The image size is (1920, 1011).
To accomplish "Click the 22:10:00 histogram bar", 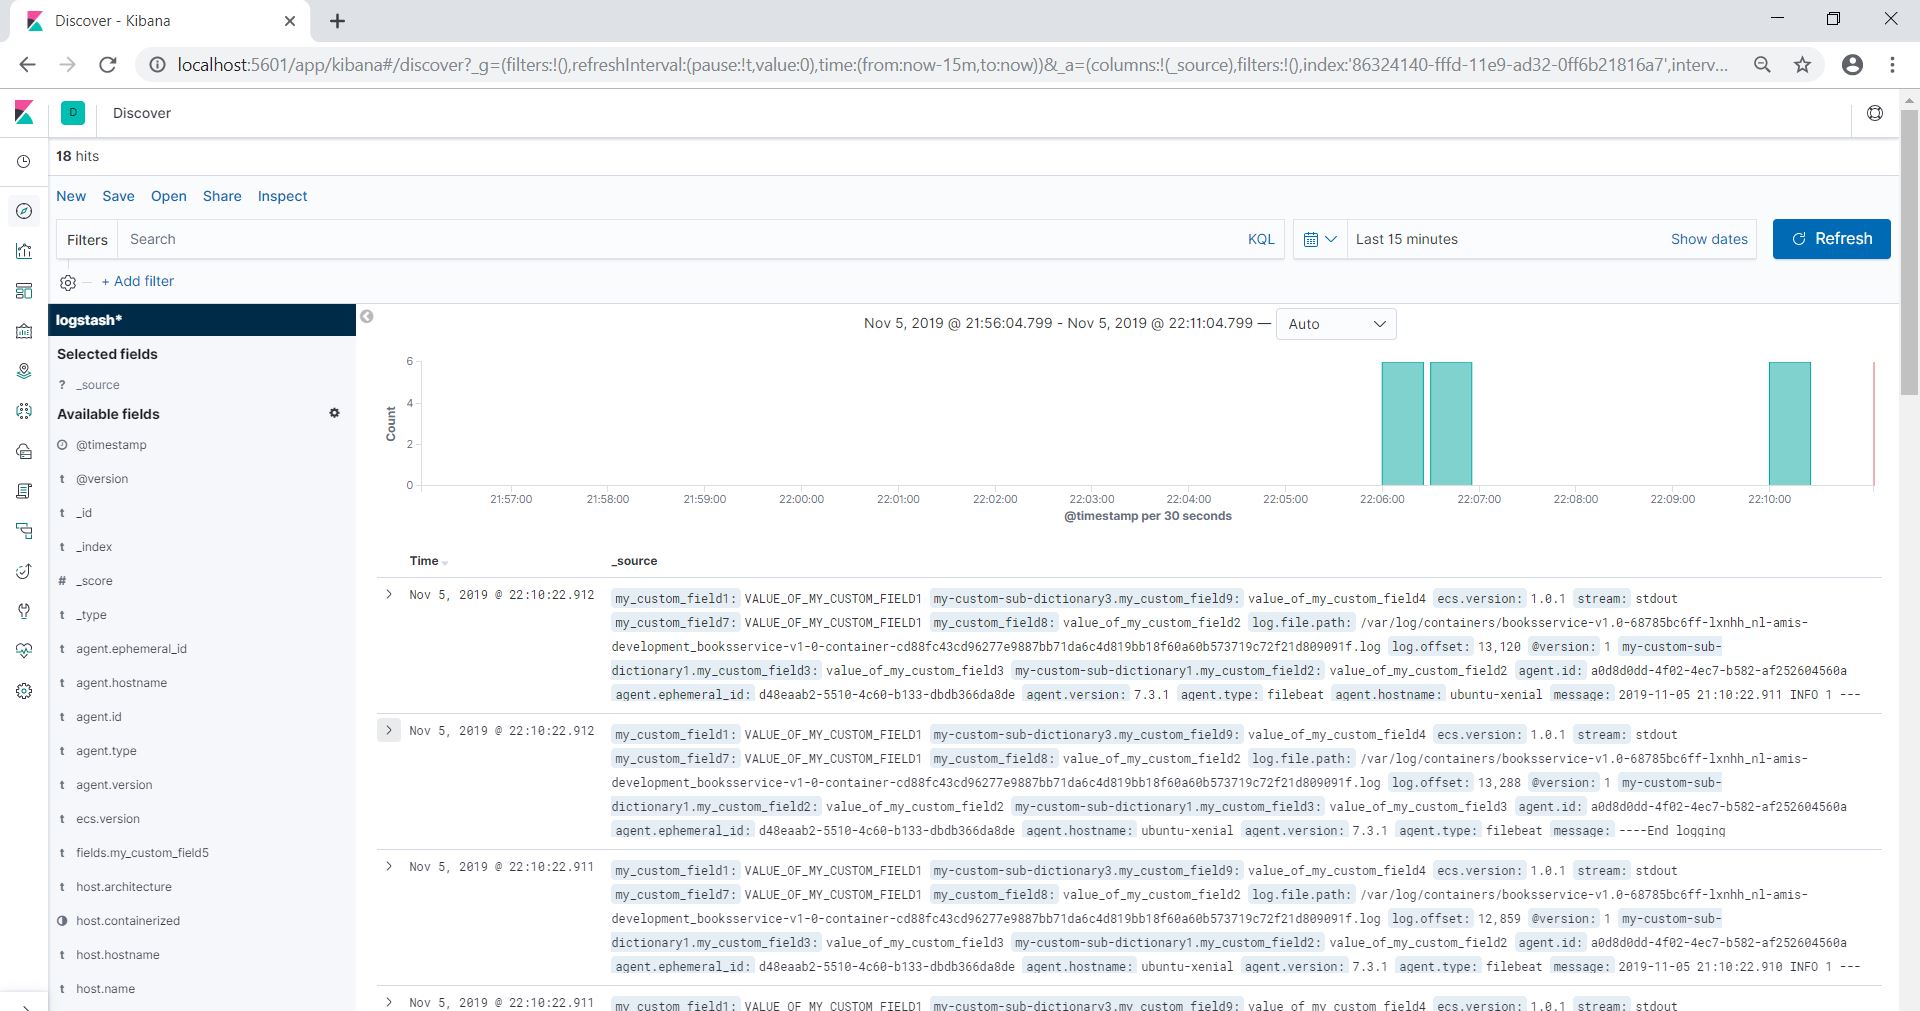I will tap(1788, 424).
